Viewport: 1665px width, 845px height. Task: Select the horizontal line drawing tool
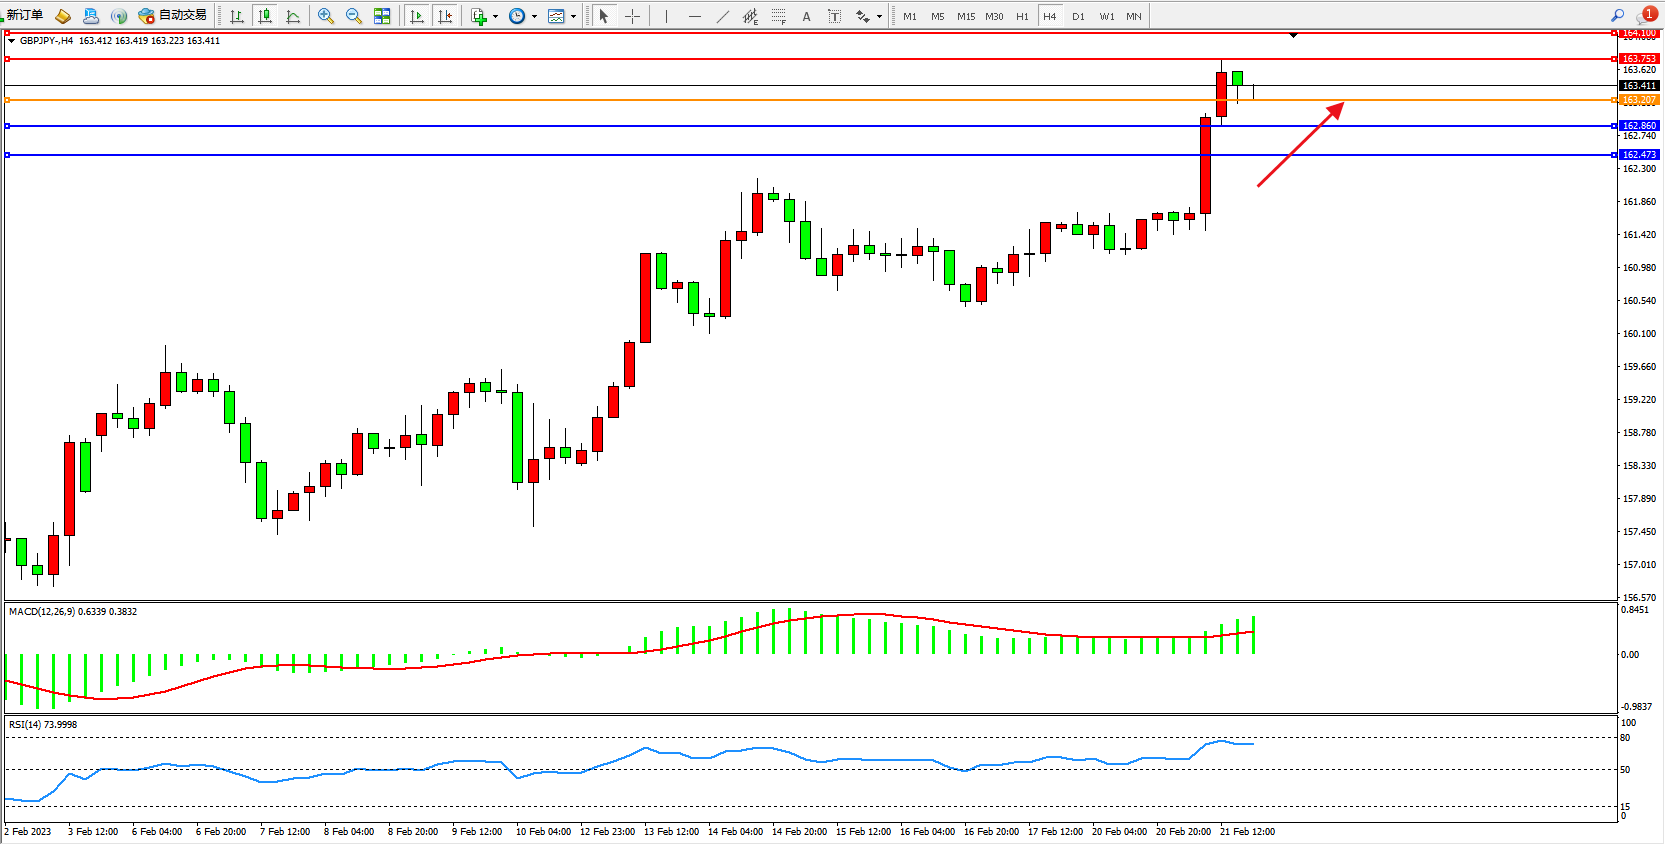[695, 16]
